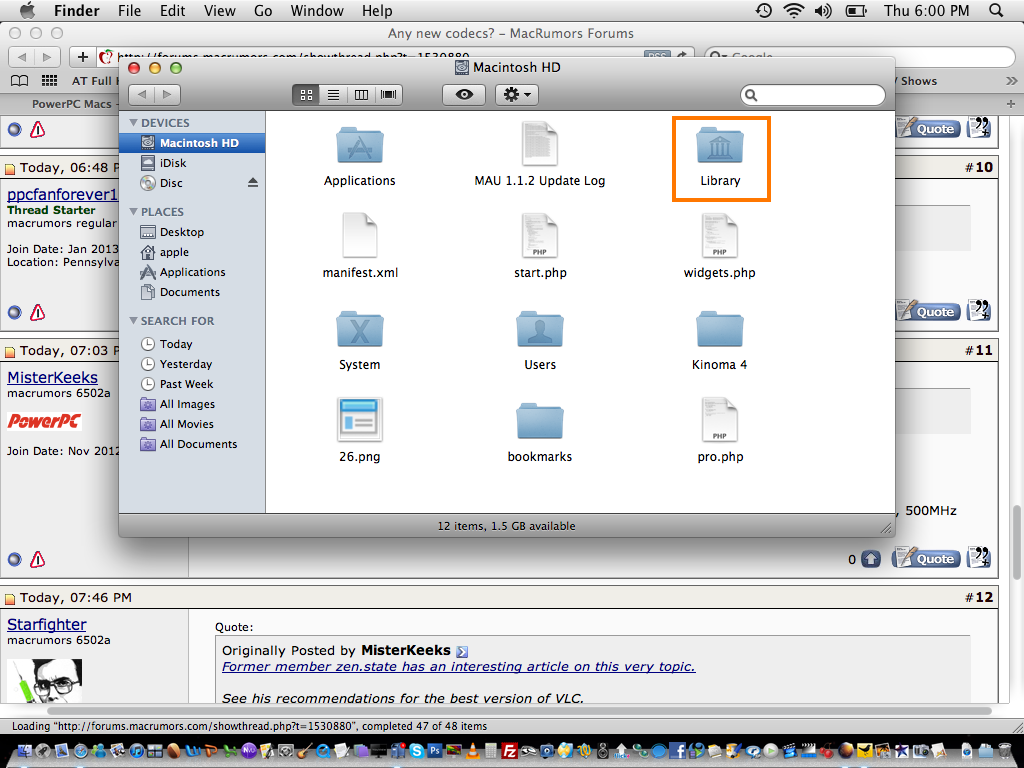Click the volume icon in menu bar
The width and height of the screenshot is (1024, 768).
tap(824, 10)
